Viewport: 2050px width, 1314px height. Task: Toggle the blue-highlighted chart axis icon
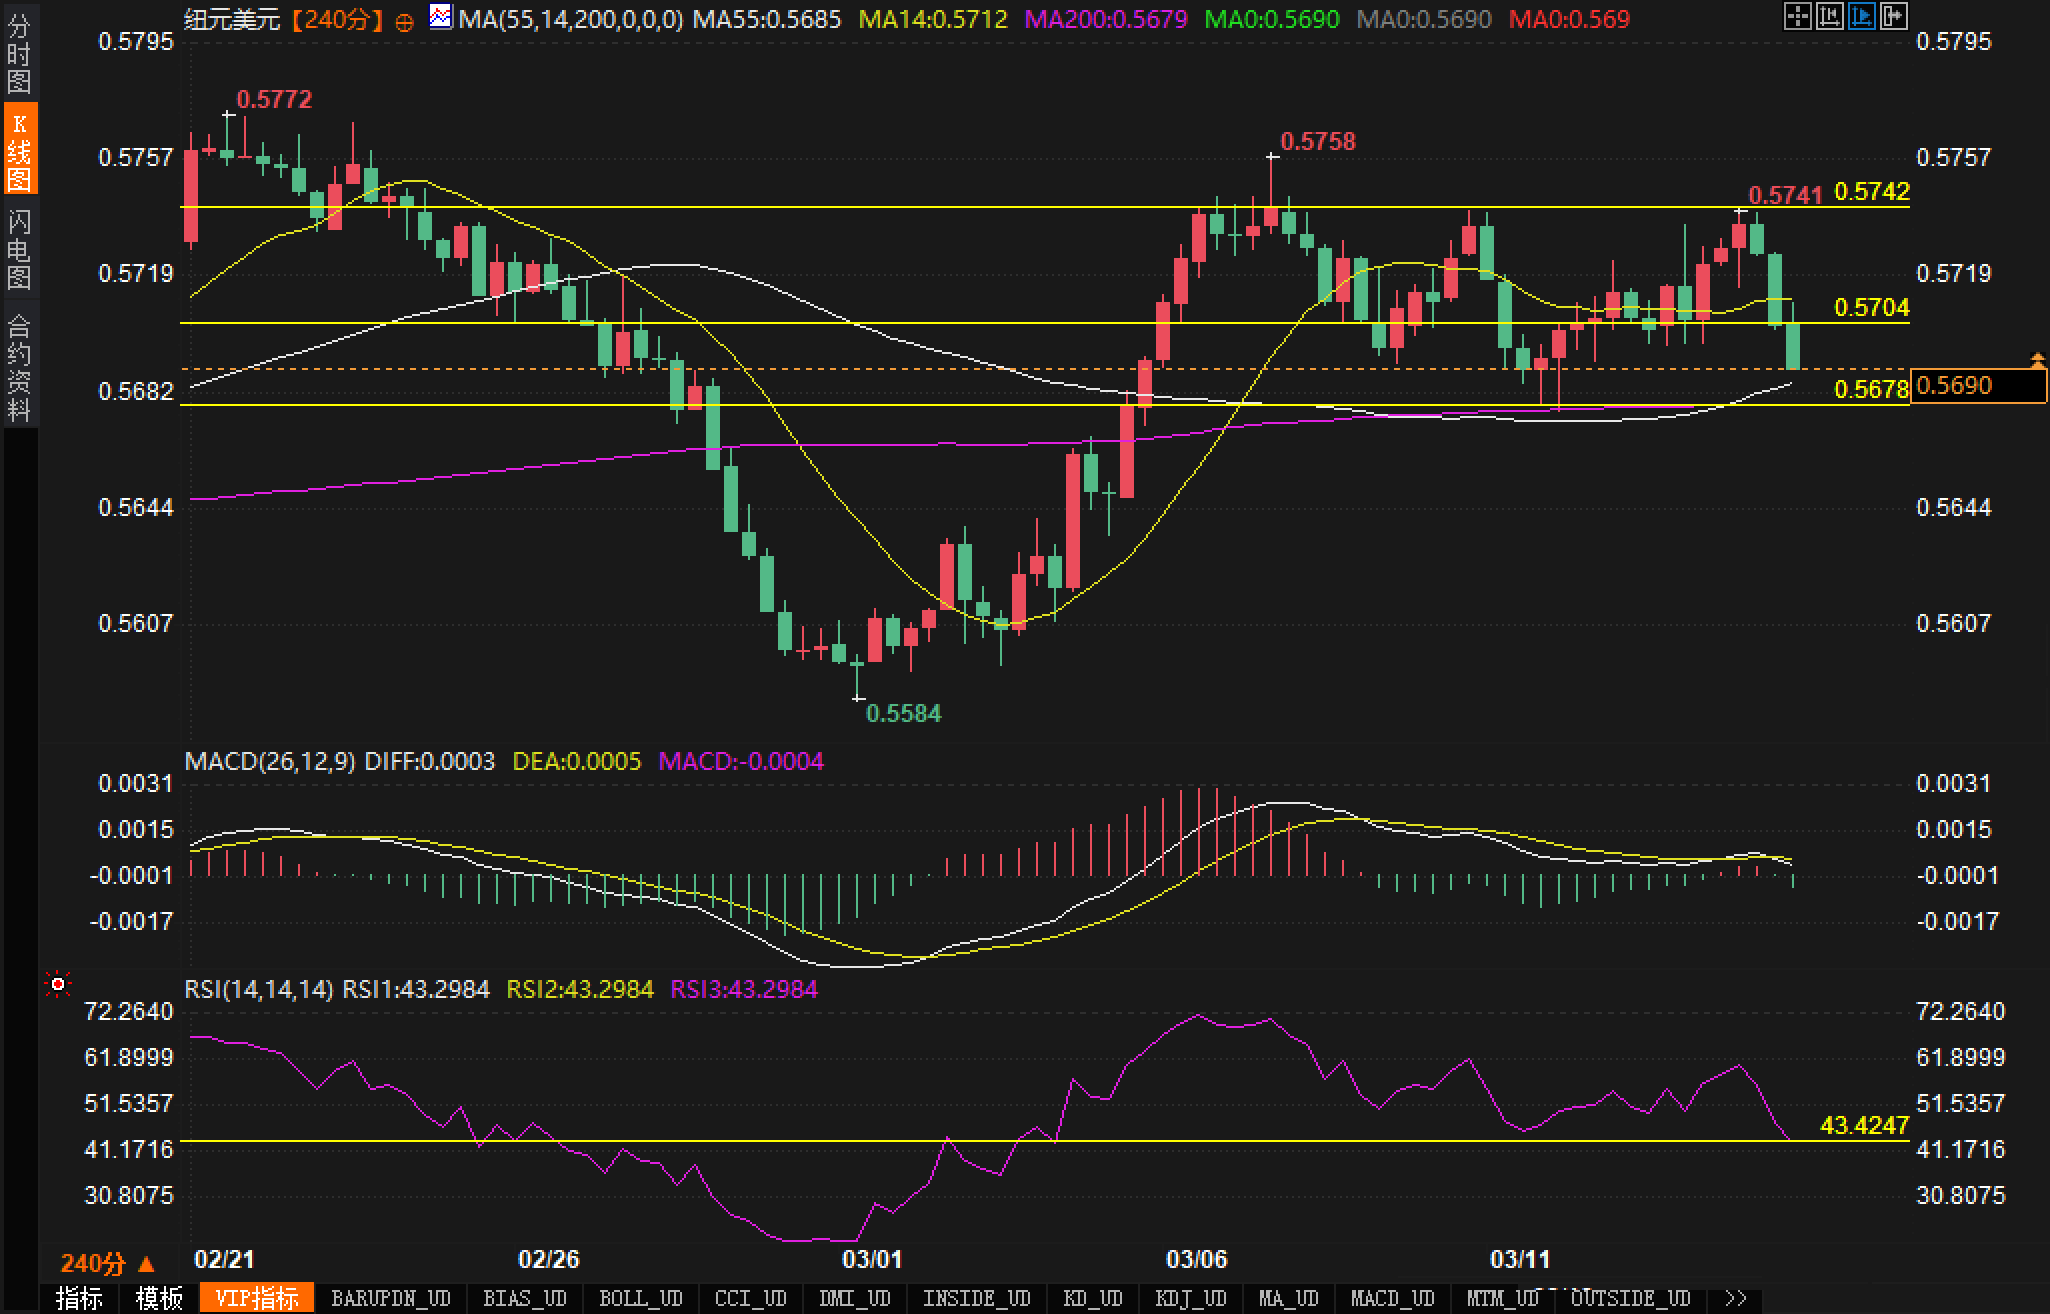1861,16
